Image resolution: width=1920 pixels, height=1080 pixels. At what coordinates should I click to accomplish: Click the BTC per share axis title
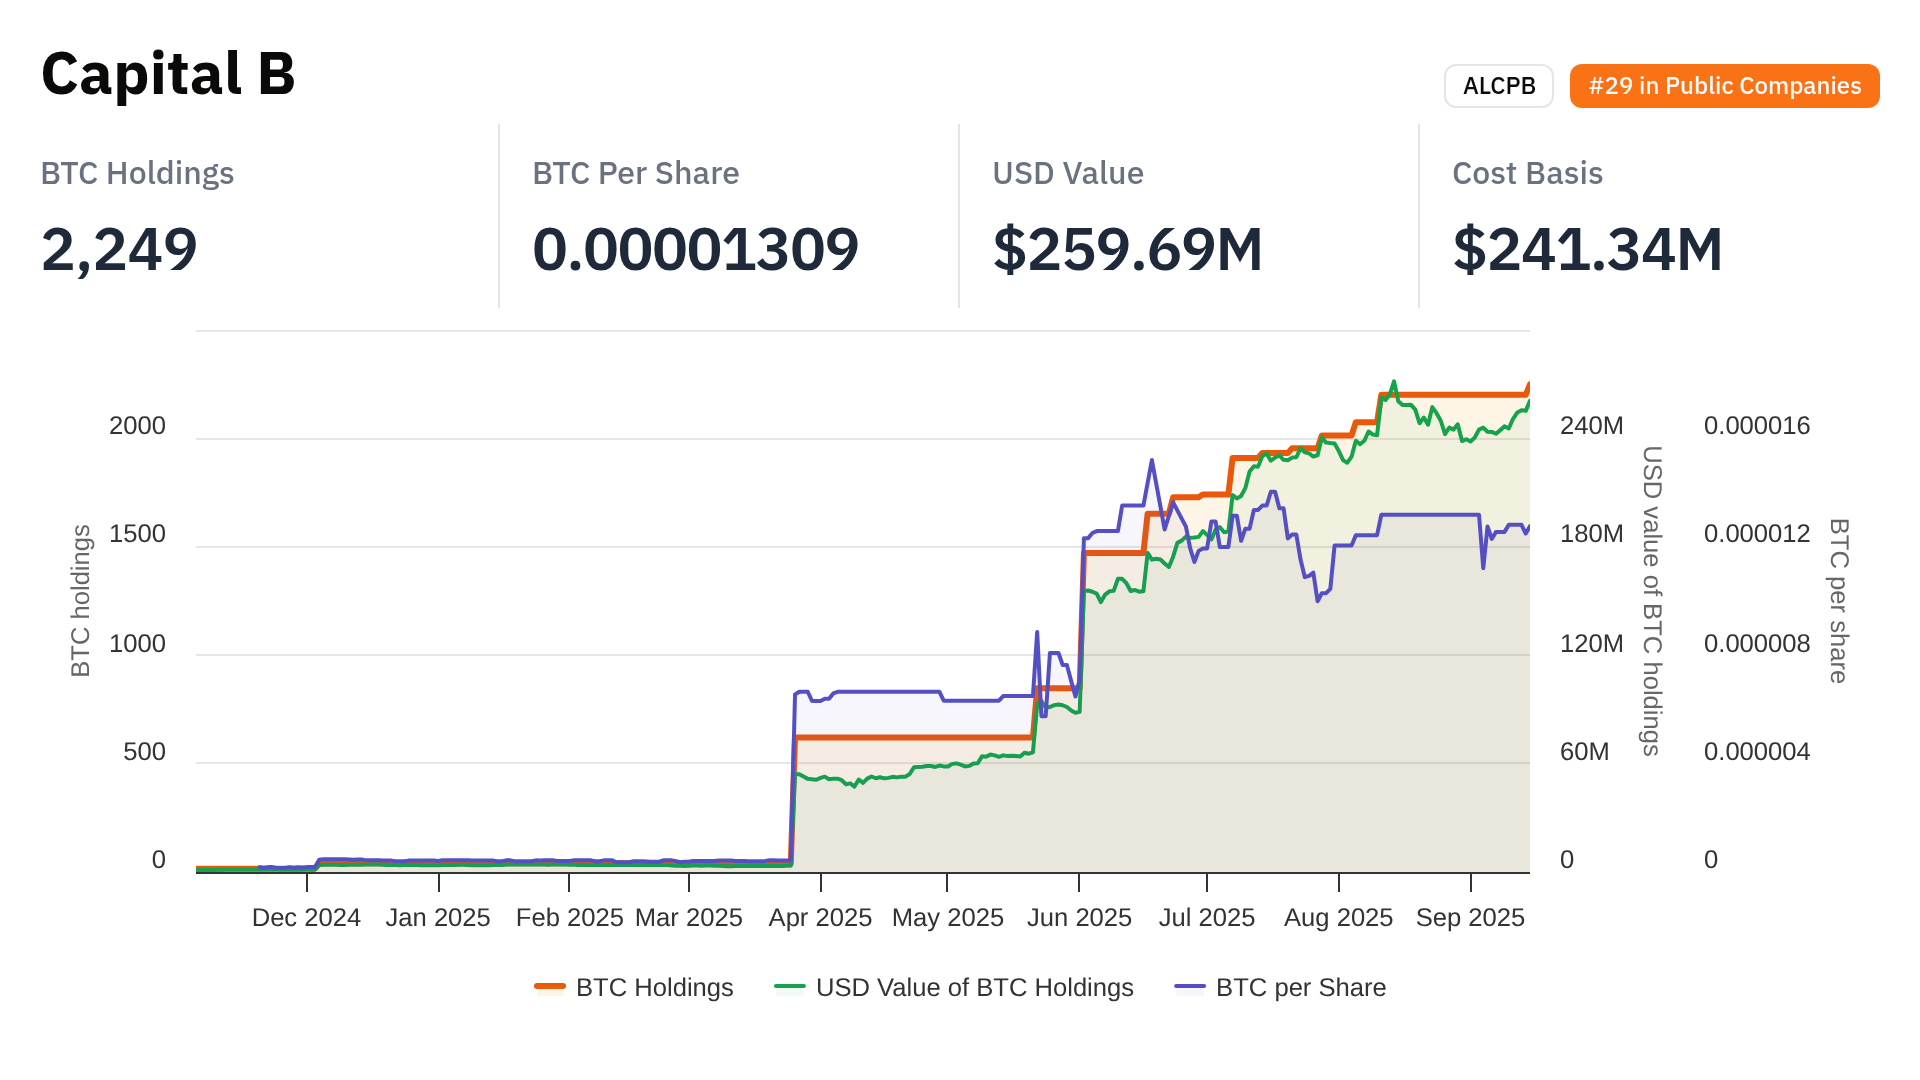pyautogui.click(x=1838, y=600)
